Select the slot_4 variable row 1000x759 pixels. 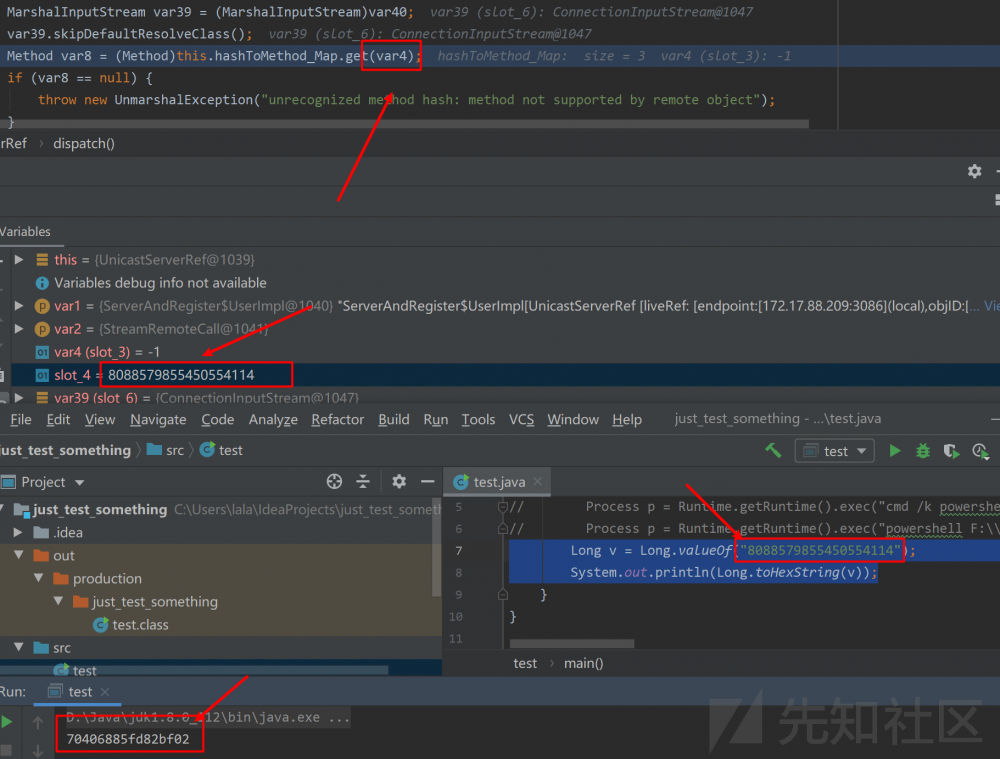(500, 374)
